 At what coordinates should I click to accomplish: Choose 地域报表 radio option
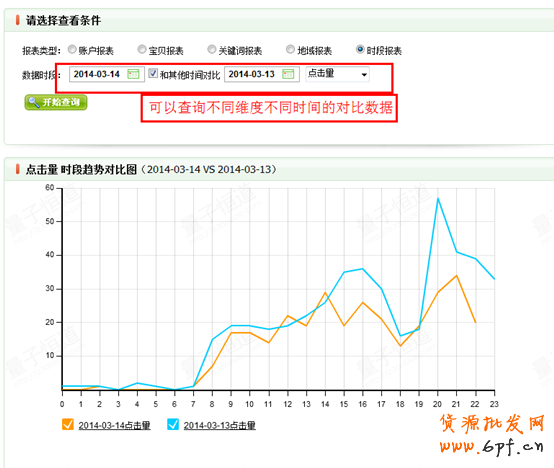click(290, 49)
